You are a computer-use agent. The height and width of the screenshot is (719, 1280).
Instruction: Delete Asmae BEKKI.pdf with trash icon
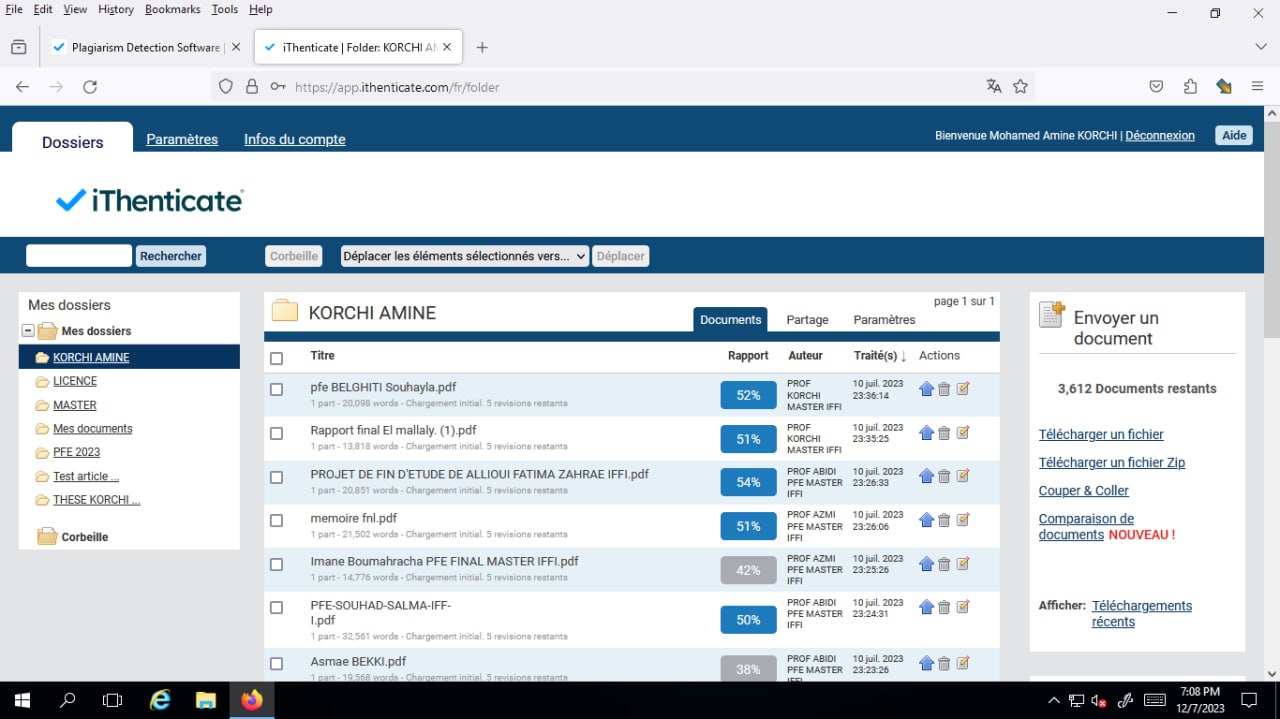[944, 663]
